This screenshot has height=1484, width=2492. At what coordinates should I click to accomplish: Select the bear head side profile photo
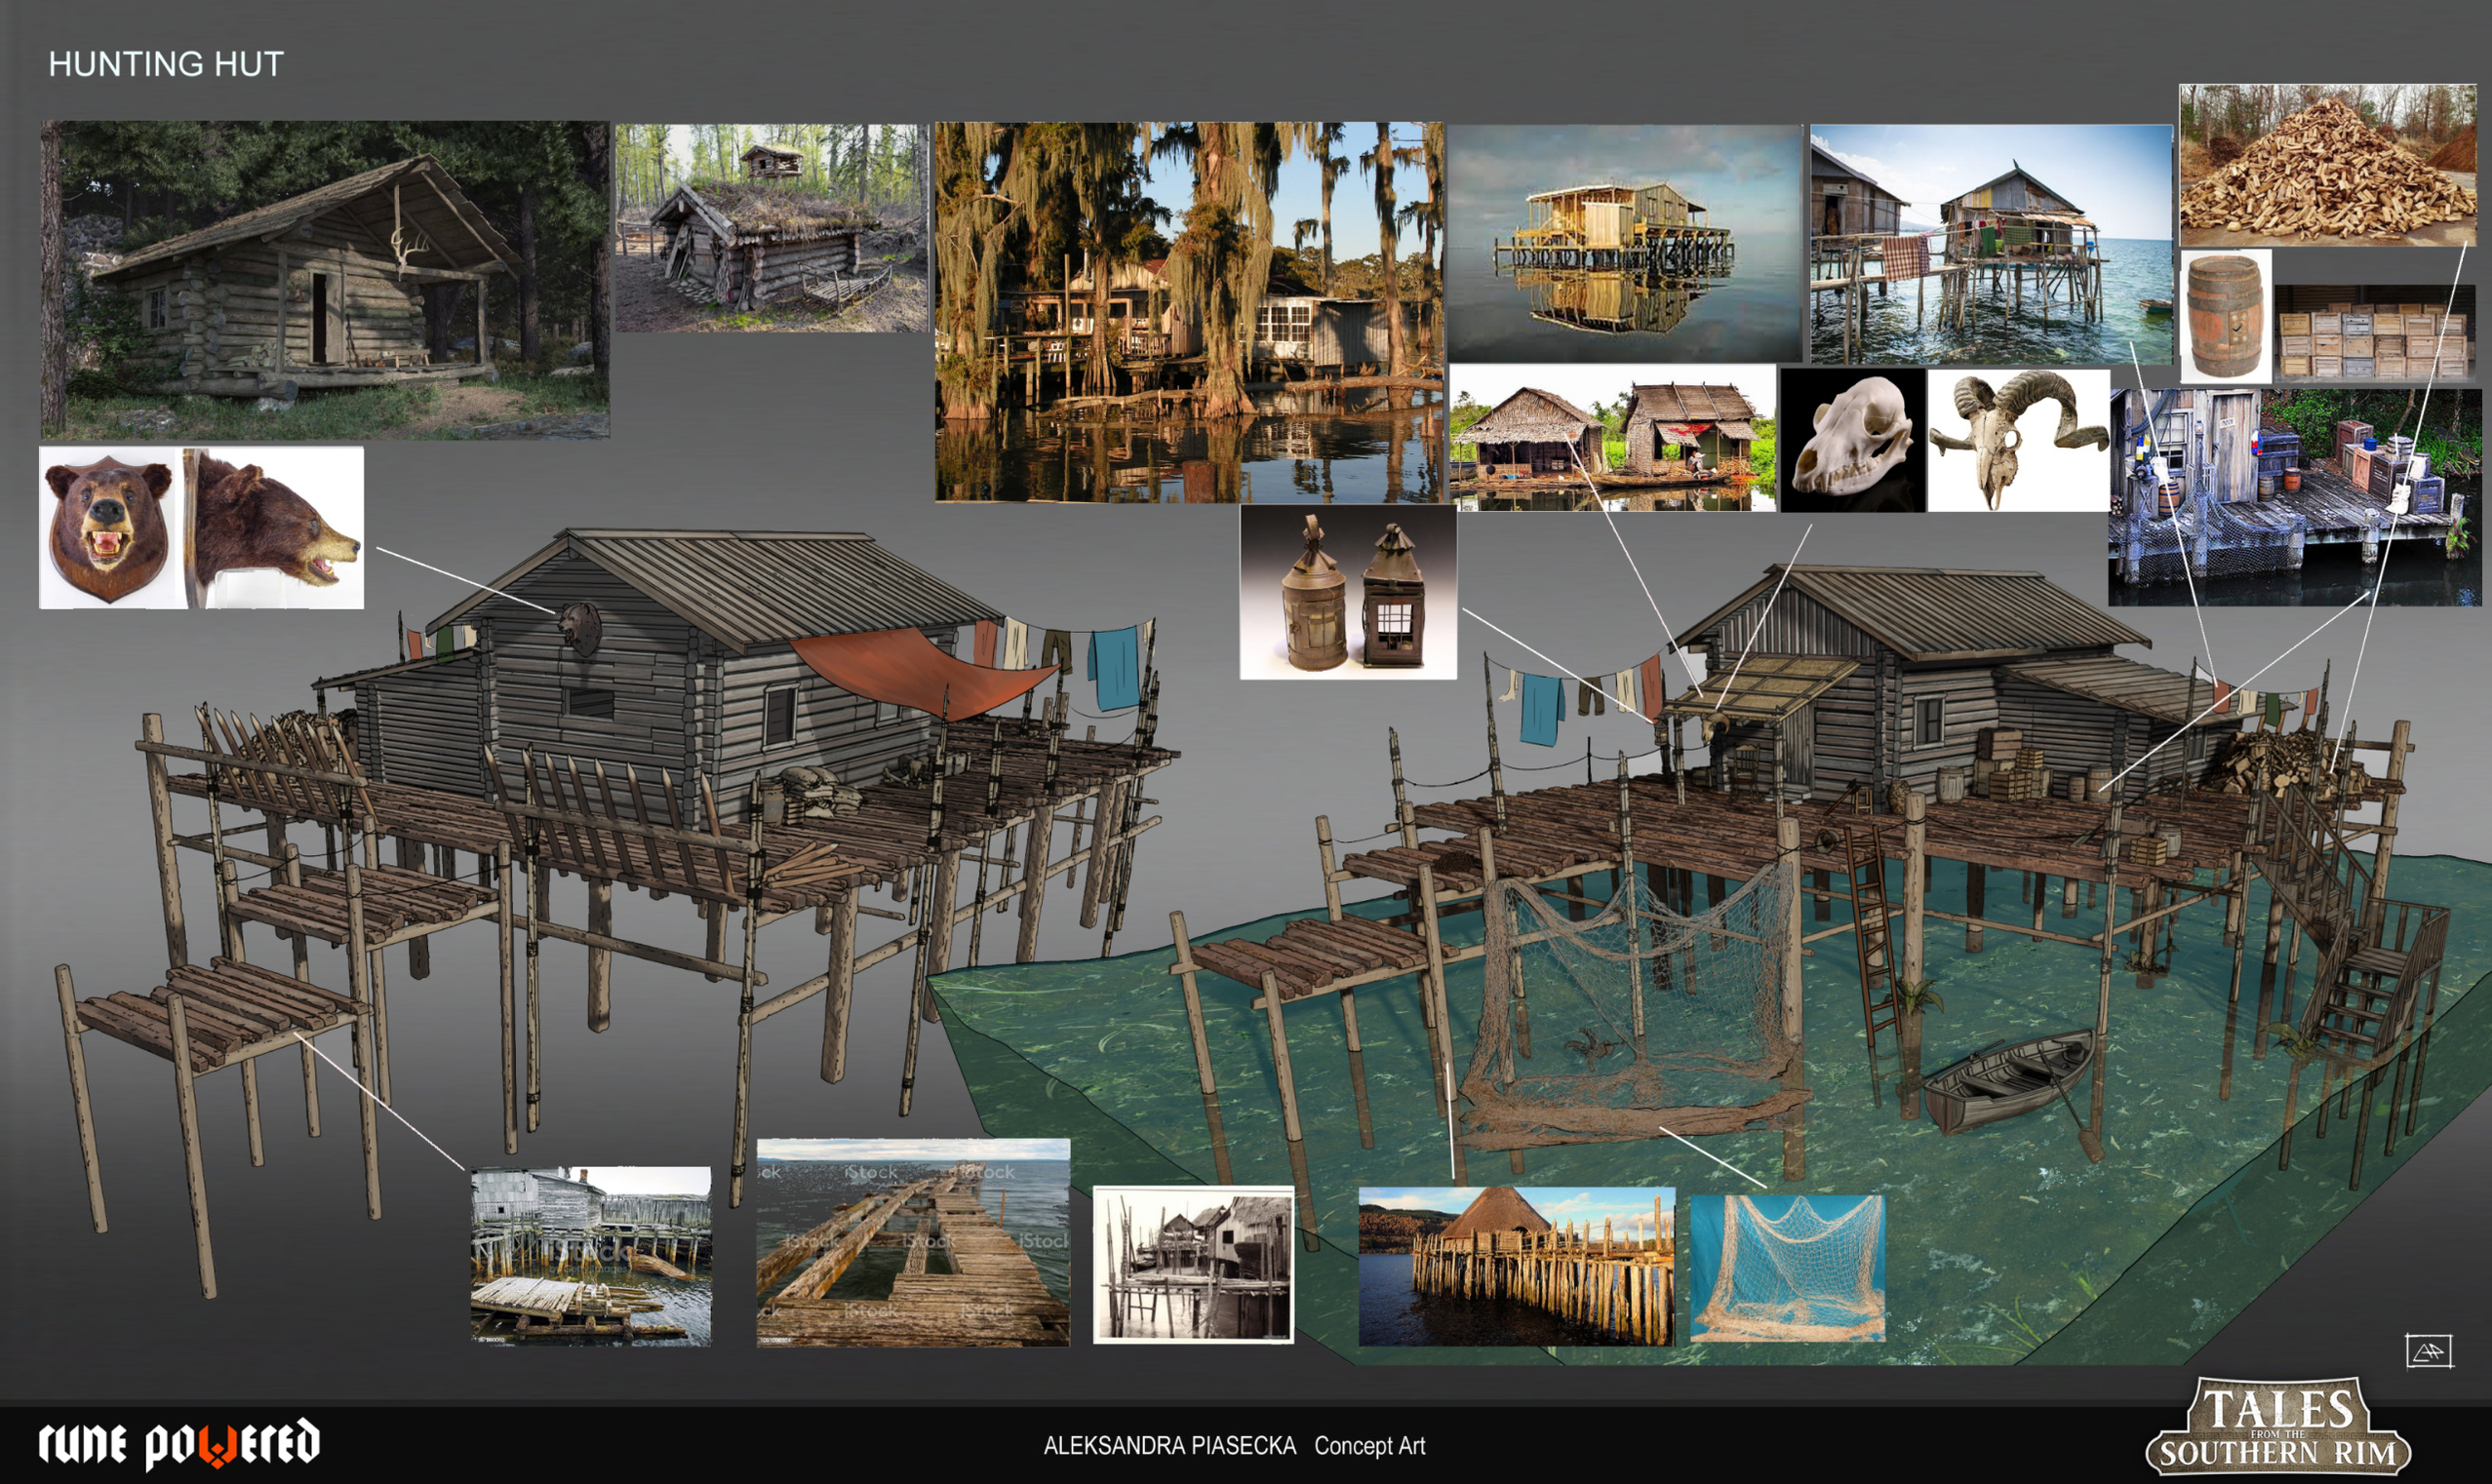(274, 527)
